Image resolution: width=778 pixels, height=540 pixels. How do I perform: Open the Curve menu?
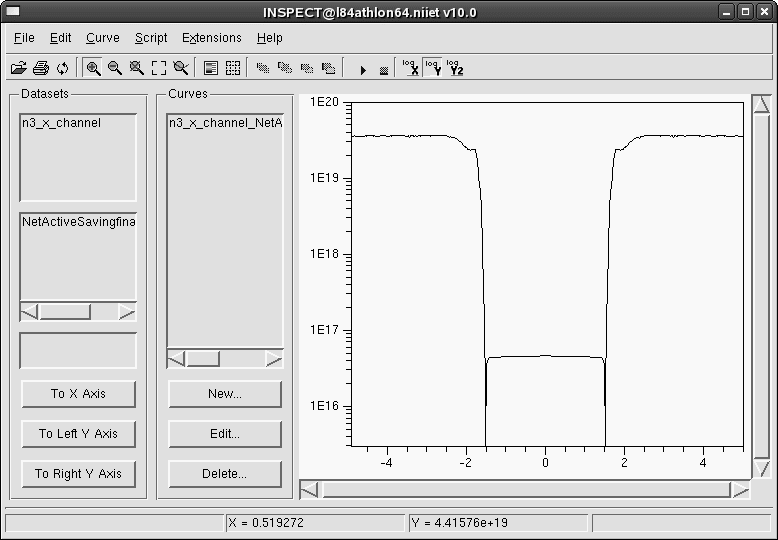102,38
